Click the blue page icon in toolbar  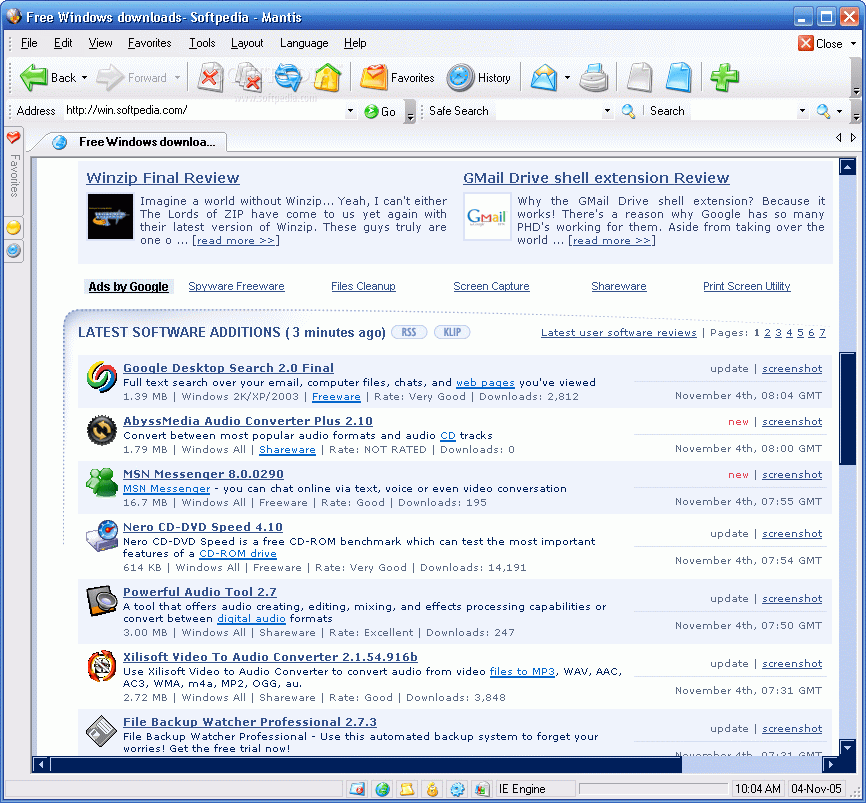point(679,77)
